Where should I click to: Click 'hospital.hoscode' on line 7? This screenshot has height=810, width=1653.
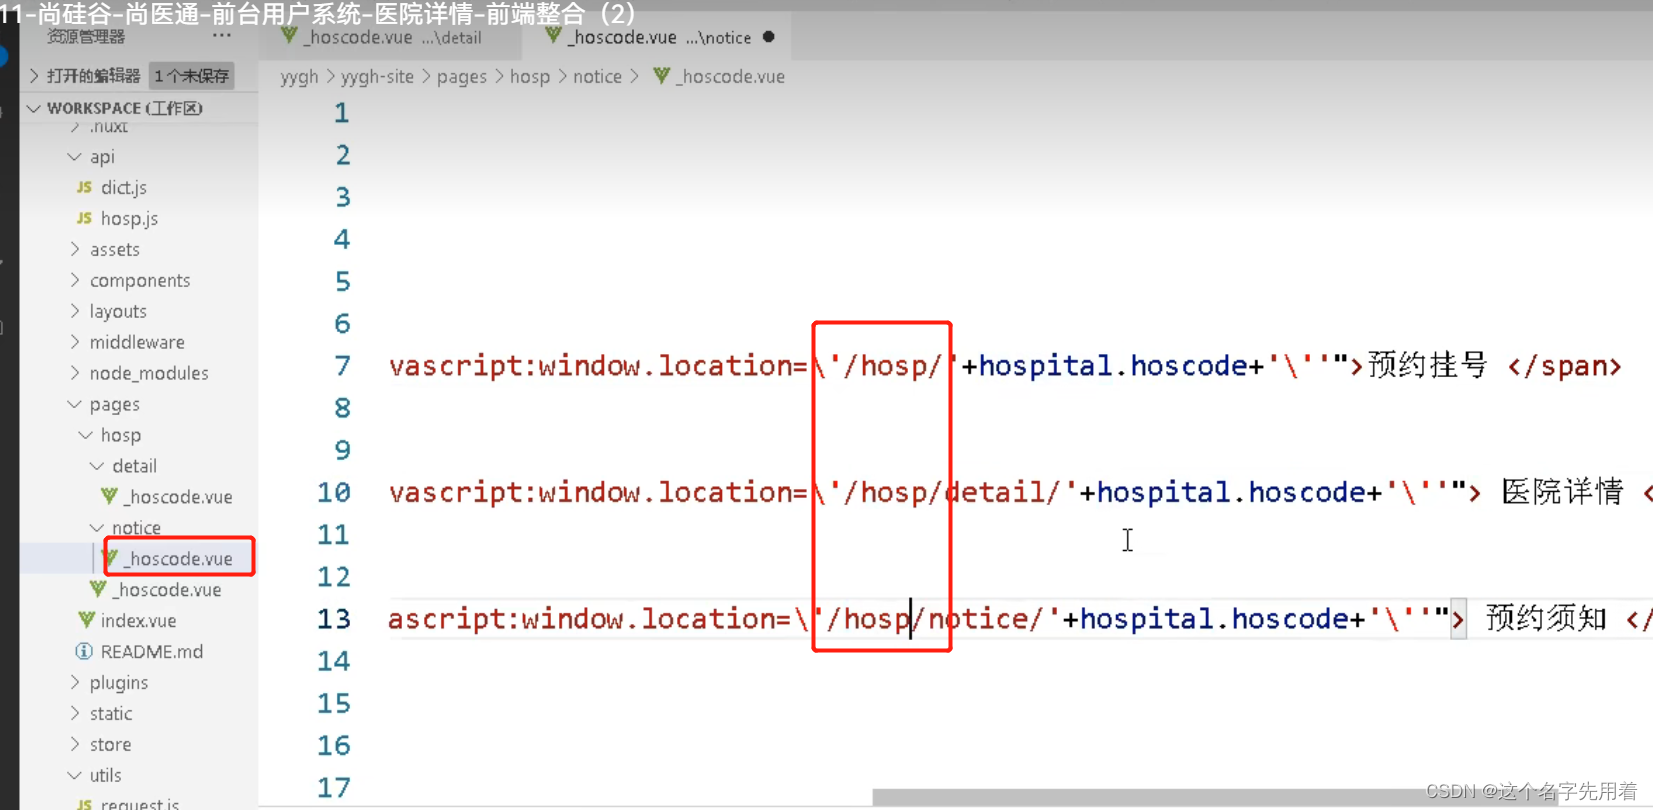(1112, 366)
